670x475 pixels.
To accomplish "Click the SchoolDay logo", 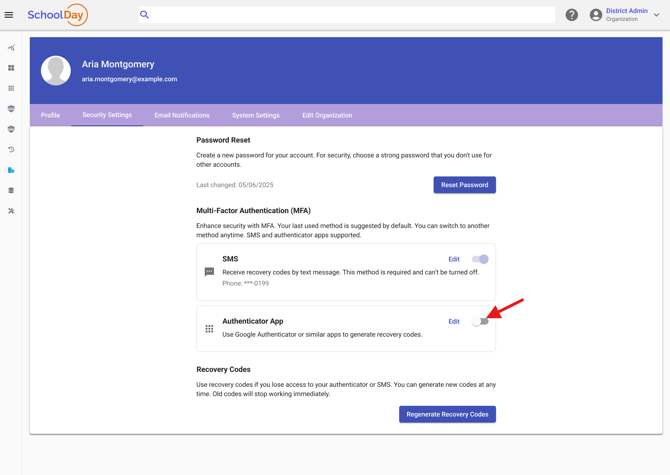I will (x=57, y=15).
